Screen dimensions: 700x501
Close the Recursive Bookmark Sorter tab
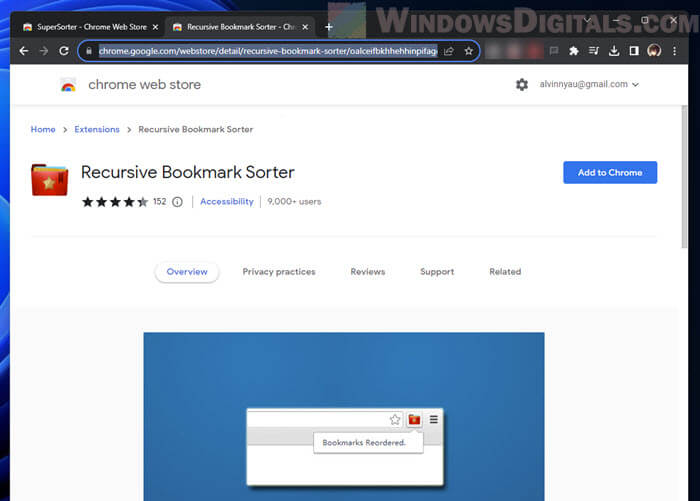(x=305, y=27)
